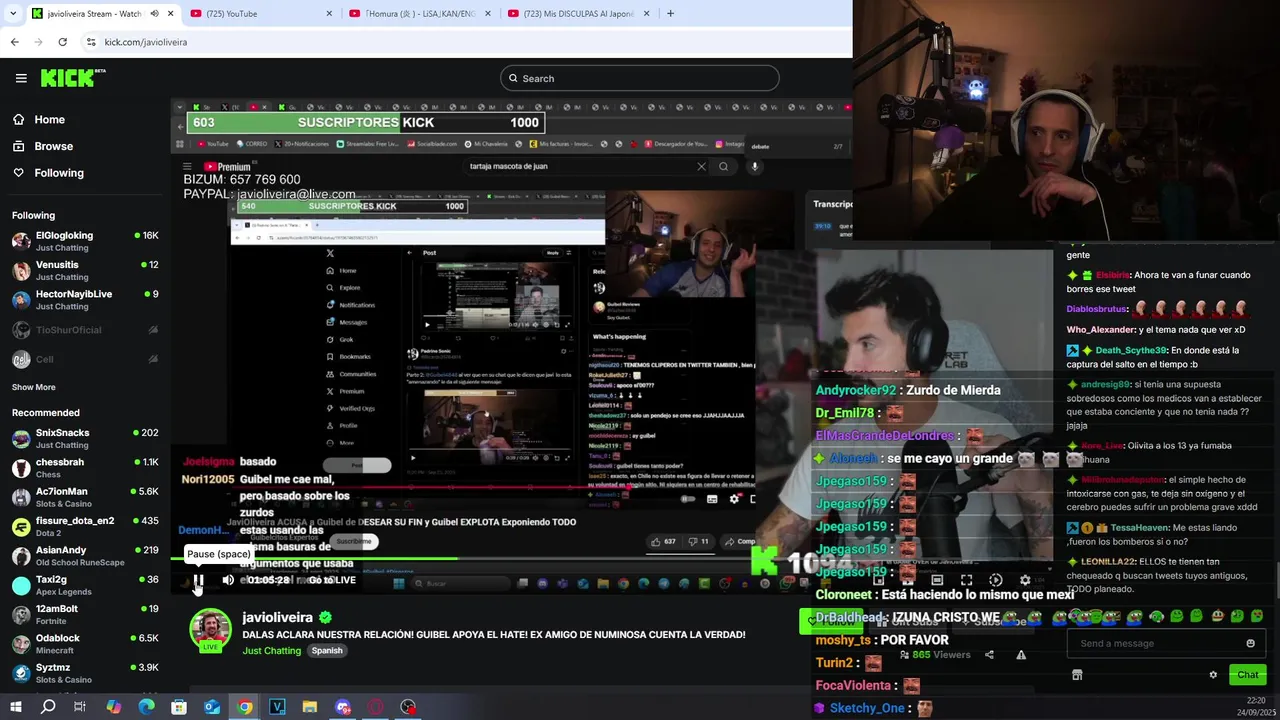Click the Kick Search box
Viewport: 1280px width, 720px height.
coord(639,78)
